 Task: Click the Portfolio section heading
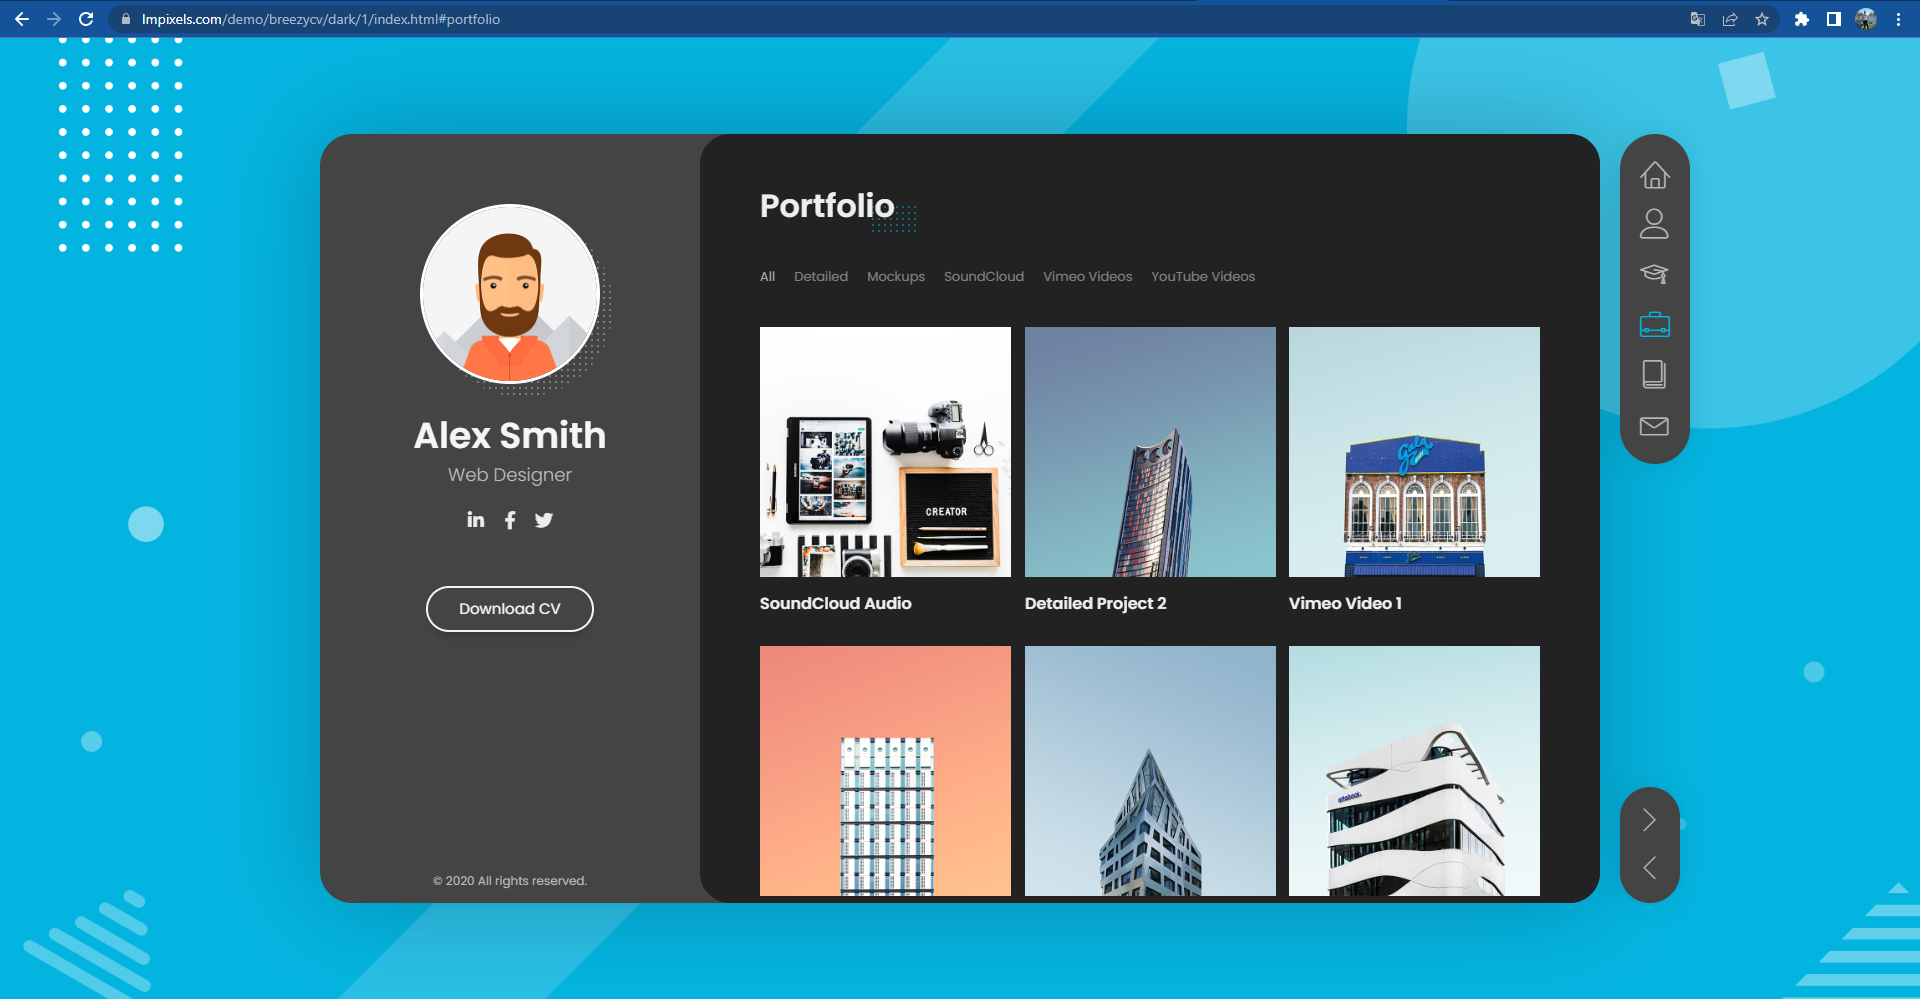tap(827, 206)
